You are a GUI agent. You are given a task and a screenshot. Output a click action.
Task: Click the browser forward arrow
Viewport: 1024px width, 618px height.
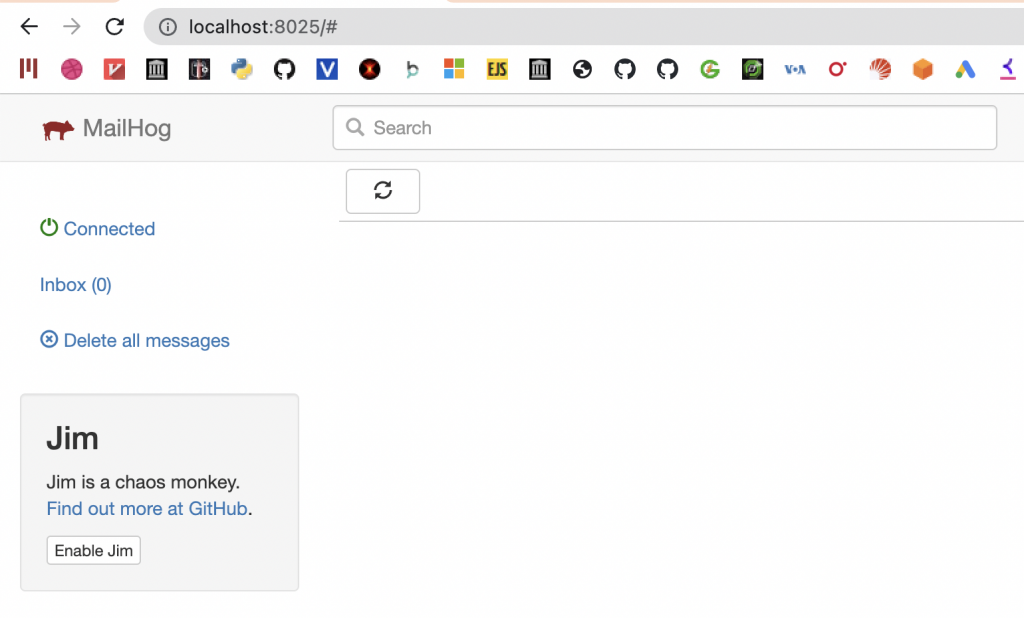[x=72, y=27]
